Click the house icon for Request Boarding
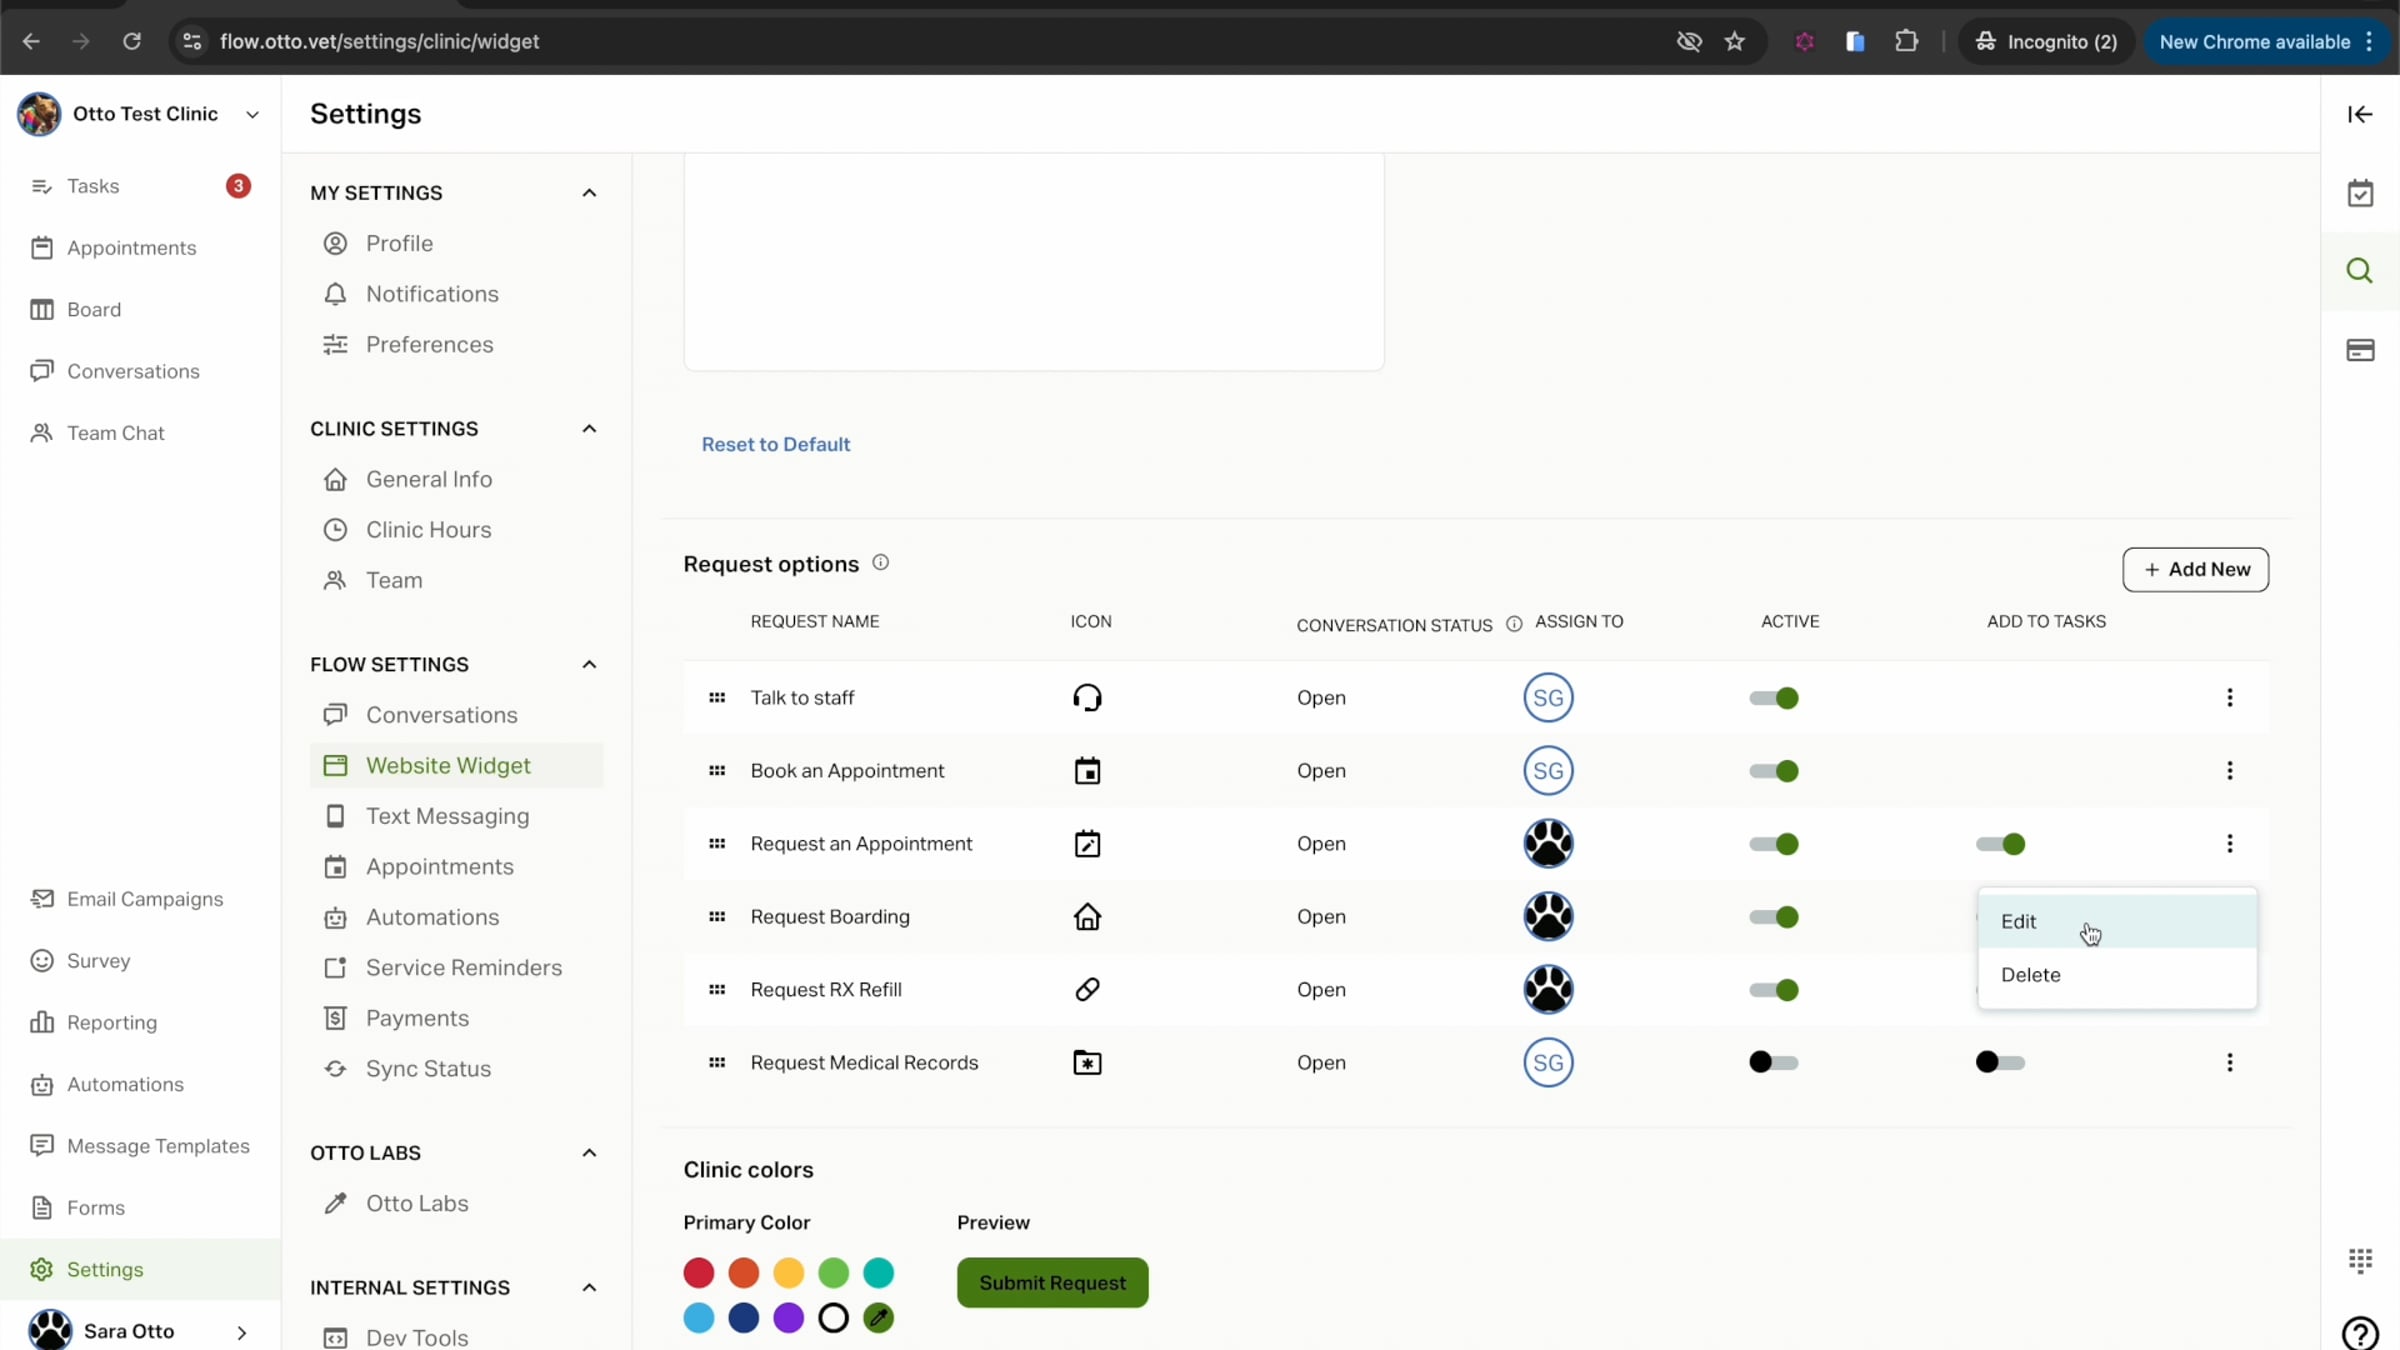Screen dimensions: 2400x1350 (1087, 917)
